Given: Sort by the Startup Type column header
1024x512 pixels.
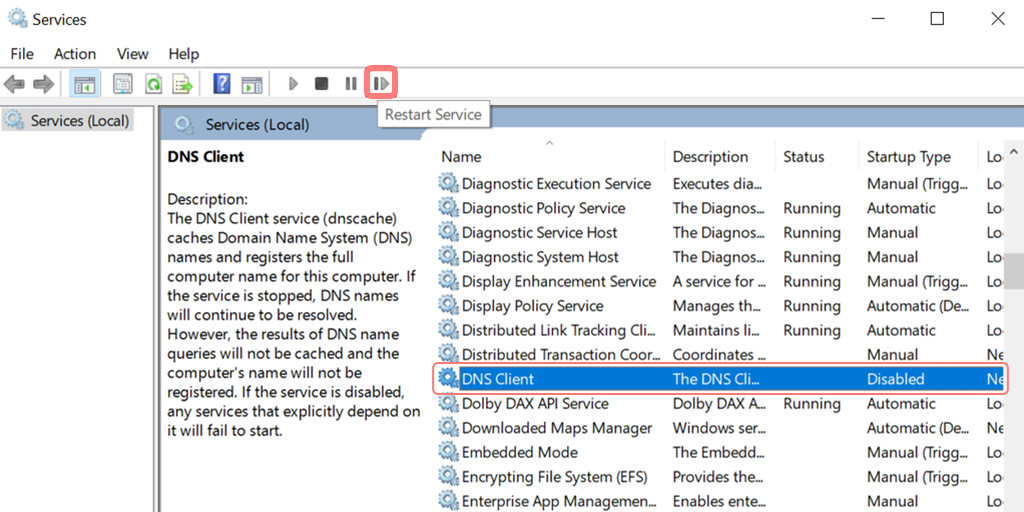Looking at the screenshot, I should [x=918, y=157].
